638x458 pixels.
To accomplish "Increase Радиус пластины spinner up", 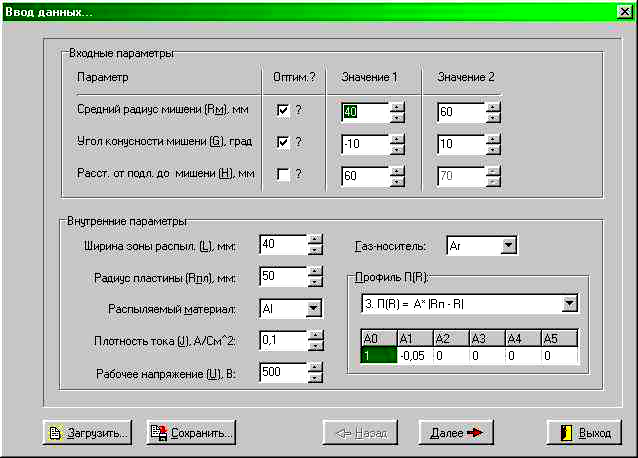I will pyautogui.click(x=315, y=272).
